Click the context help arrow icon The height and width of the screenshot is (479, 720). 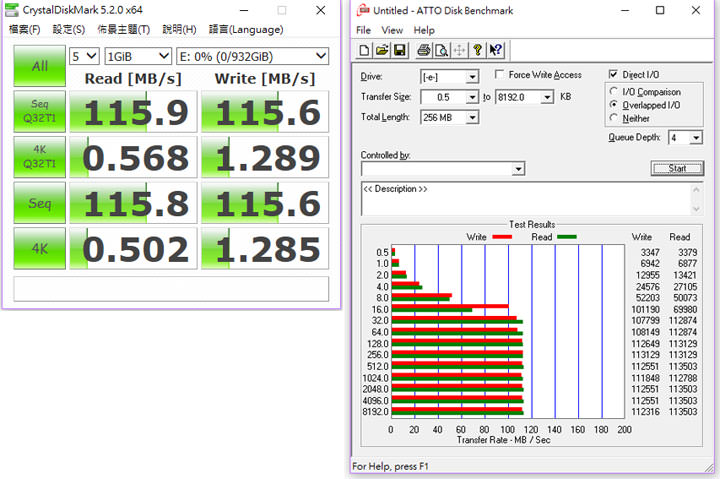pos(496,50)
